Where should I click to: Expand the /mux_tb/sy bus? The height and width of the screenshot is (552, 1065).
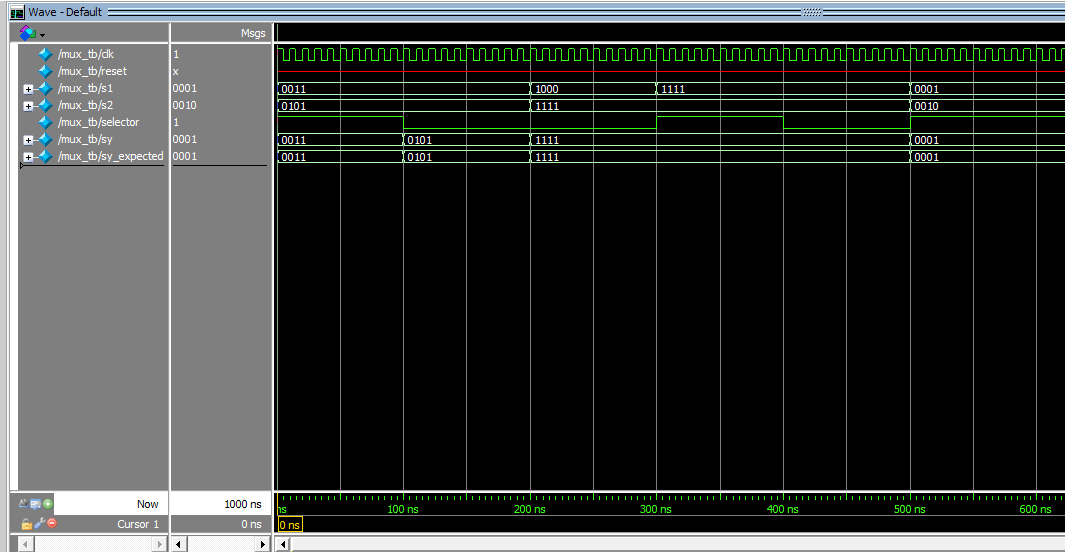28,140
